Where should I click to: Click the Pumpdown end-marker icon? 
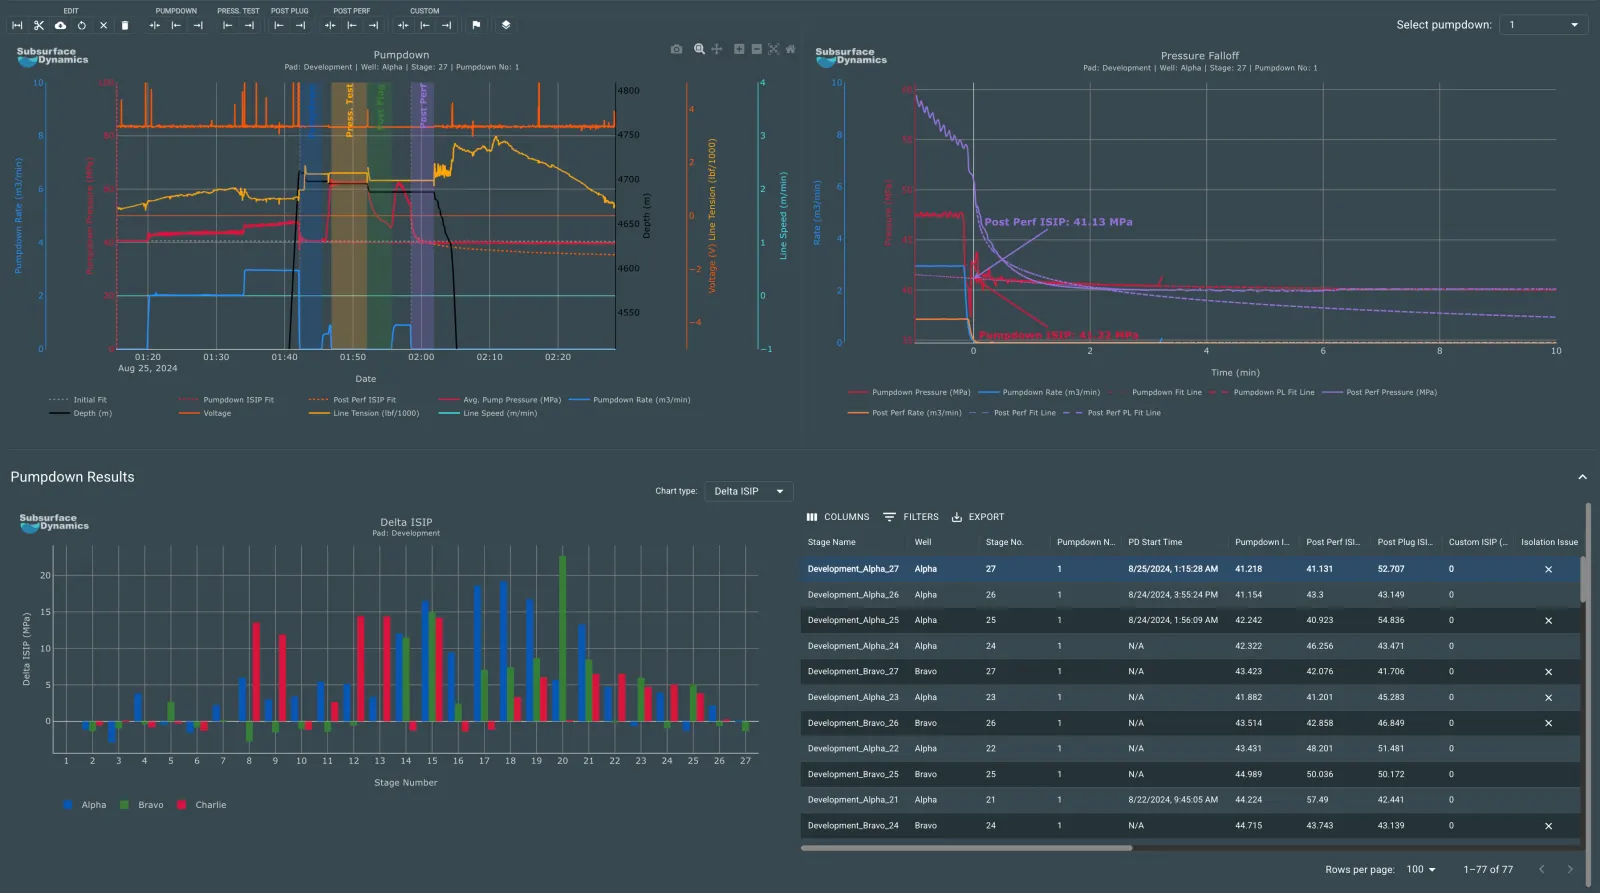coord(198,25)
